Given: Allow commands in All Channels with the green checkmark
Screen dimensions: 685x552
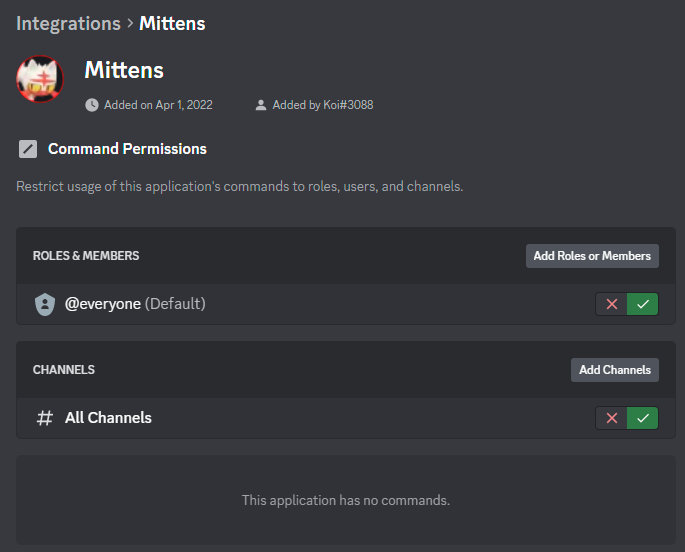Looking at the screenshot, I should pos(643,418).
